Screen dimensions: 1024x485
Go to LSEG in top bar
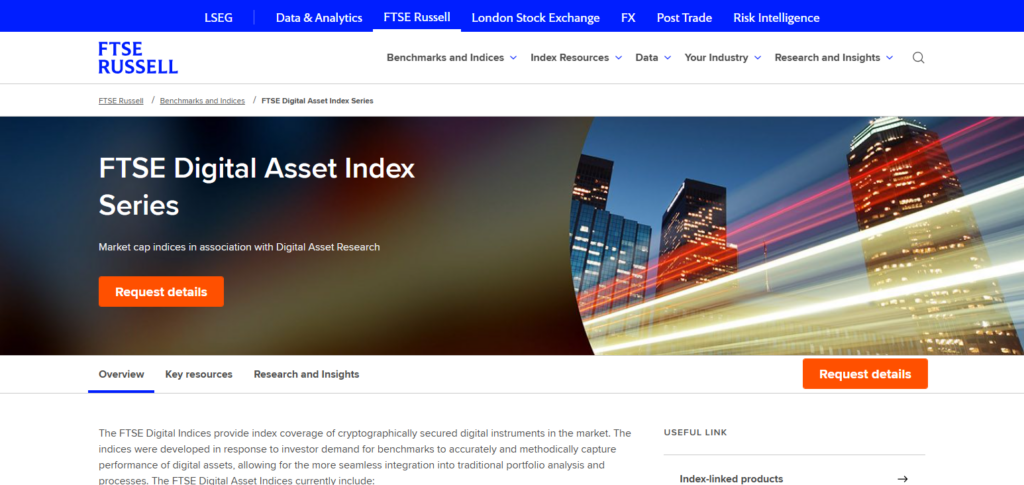[x=218, y=18]
